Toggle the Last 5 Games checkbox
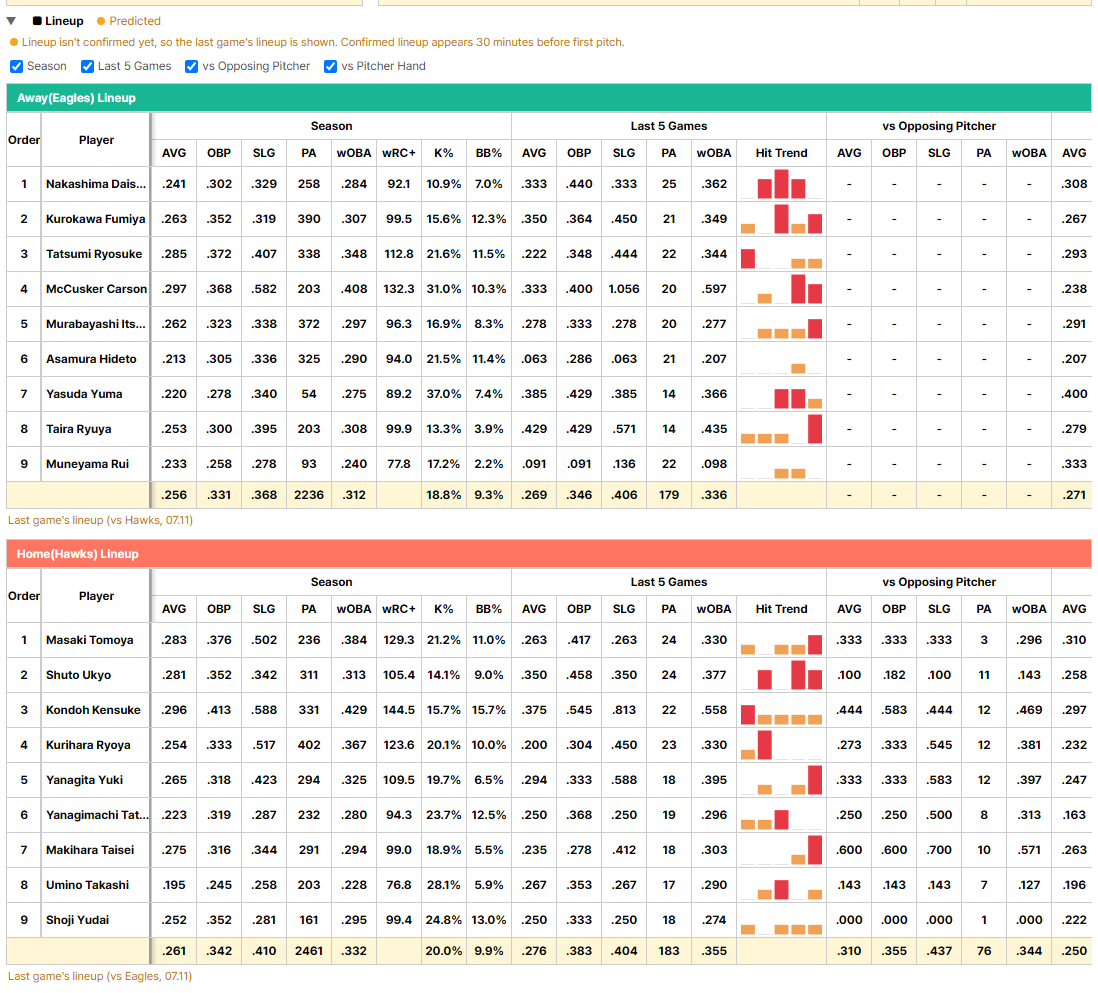The width and height of the screenshot is (1098, 993). (88, 67)
